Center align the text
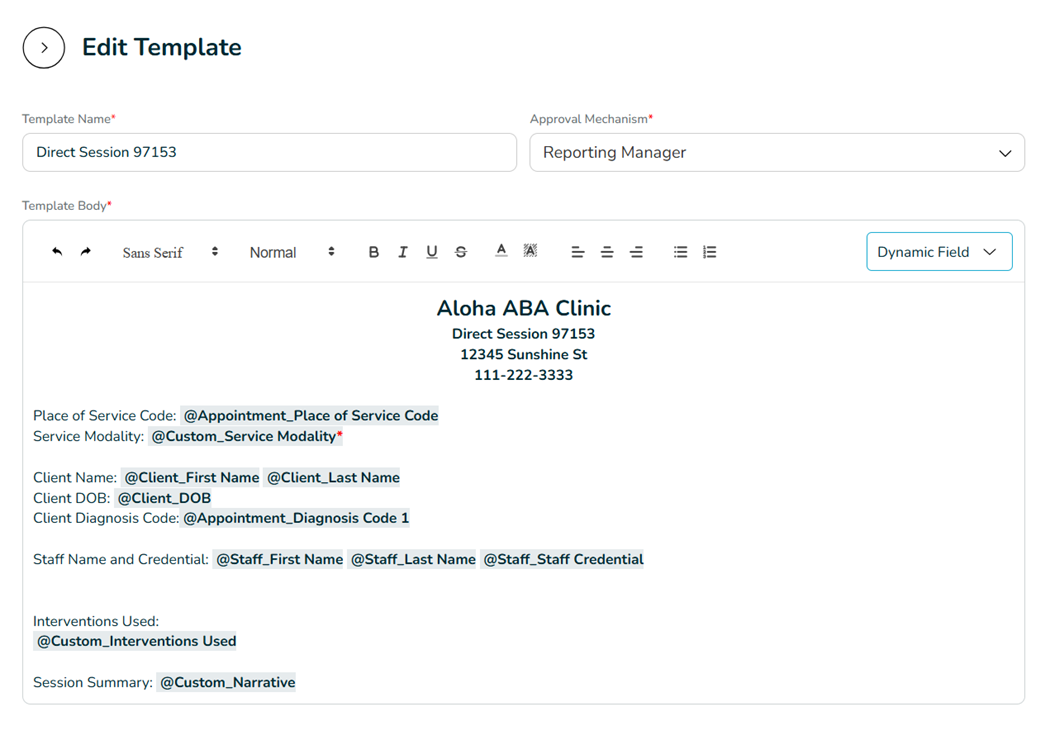The width and height of the screenshot is (1050, 740). (607, 252)
